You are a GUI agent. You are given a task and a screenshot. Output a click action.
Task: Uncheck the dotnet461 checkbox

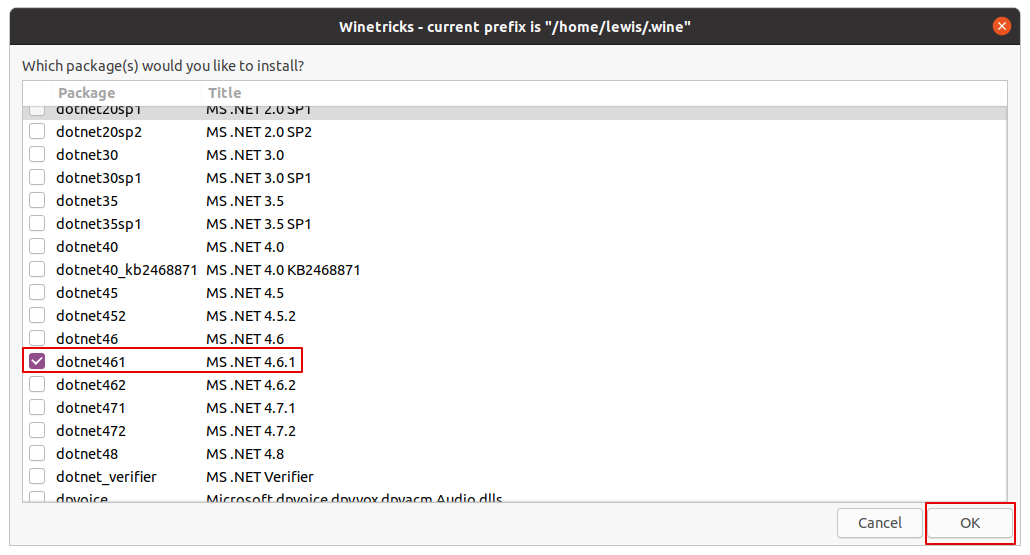click(37, 361)
